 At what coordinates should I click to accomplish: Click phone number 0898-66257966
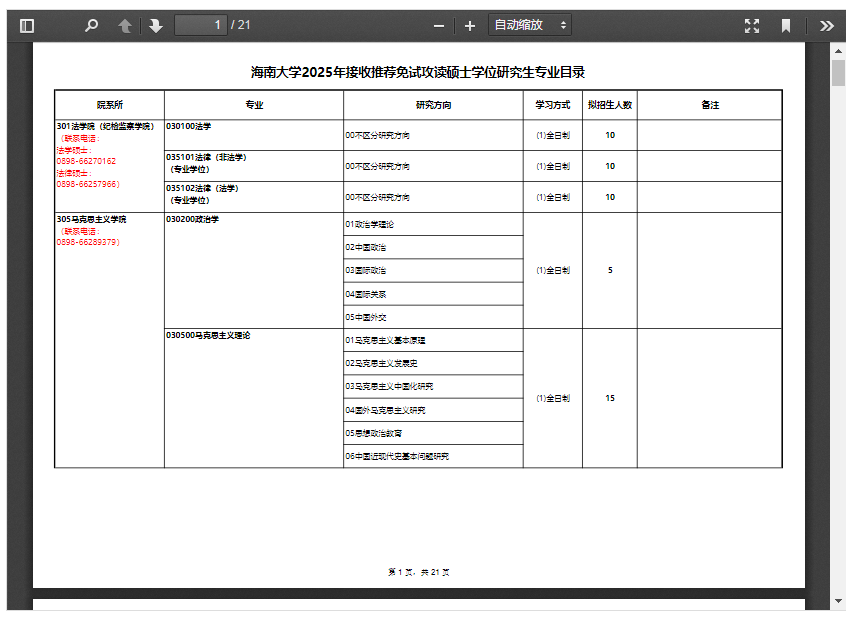coord(88,184)
